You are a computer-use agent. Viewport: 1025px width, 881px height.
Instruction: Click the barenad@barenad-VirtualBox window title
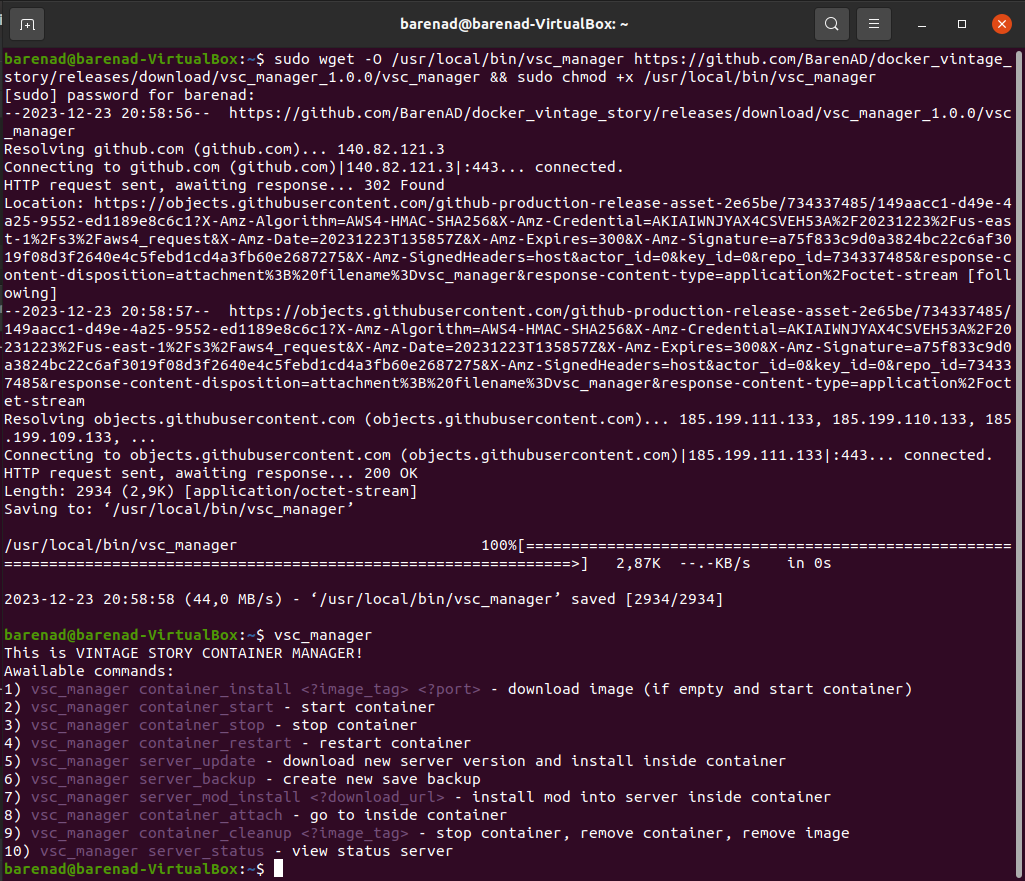[x=511, y=23]
